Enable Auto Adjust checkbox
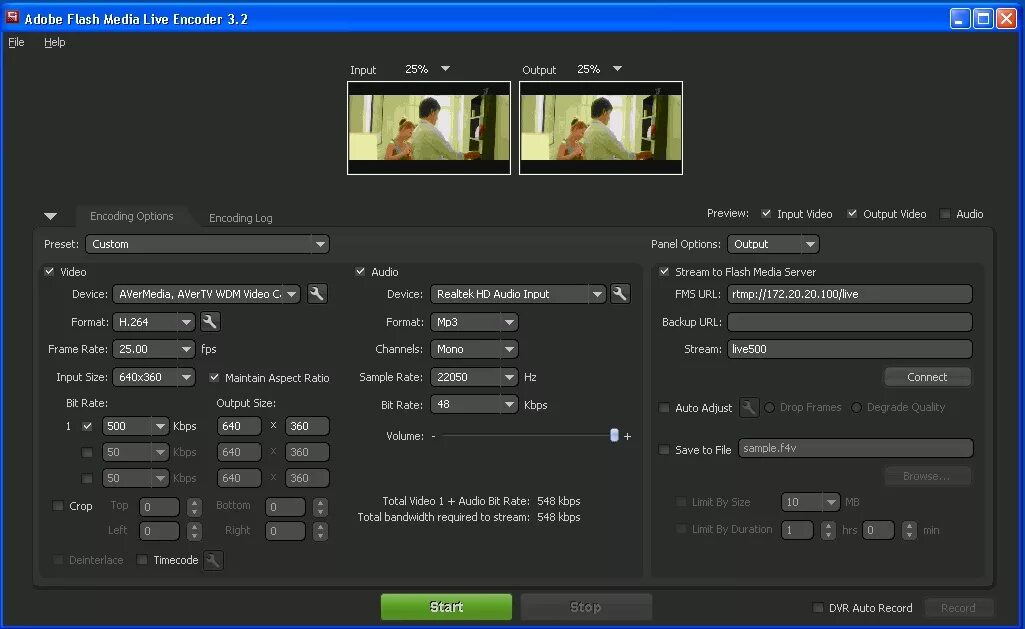Screen dimensions: 1025x629 [664, 407]
